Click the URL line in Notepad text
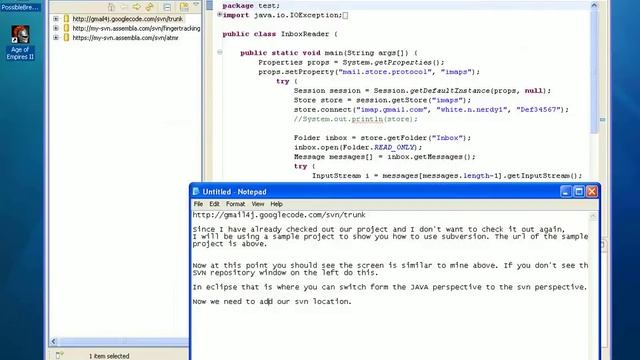This screenshot has width=640, height=360. pyautogui.click(x=279, y=215)
